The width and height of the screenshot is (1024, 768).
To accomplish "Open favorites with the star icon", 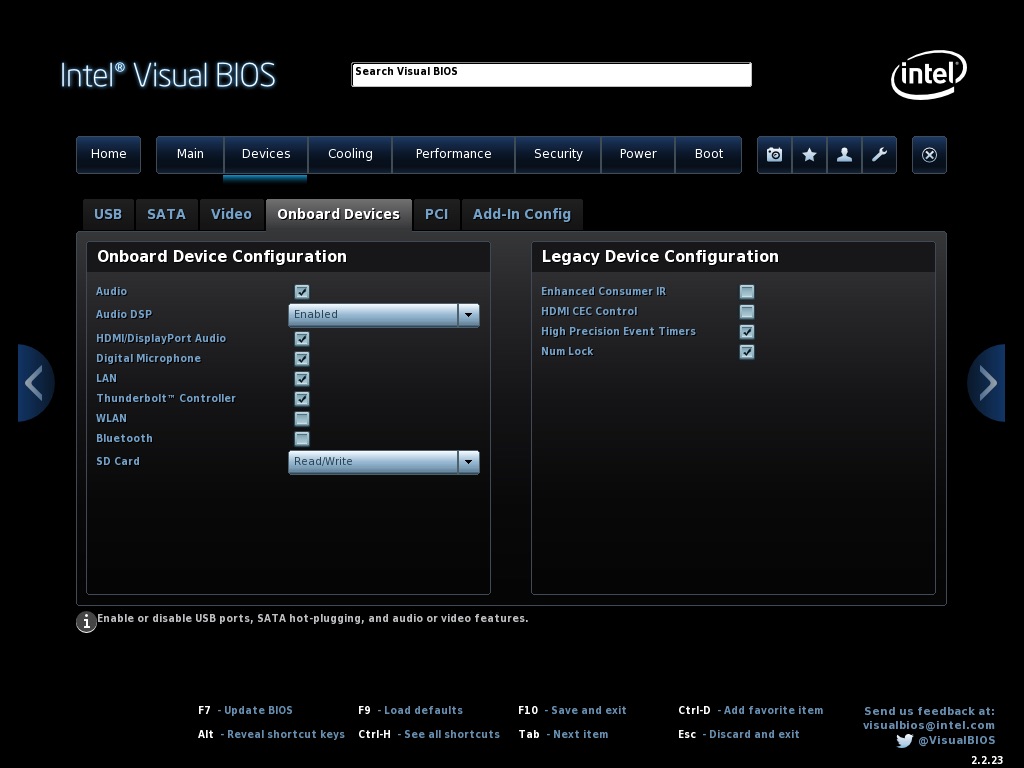I will click(809, 155).
